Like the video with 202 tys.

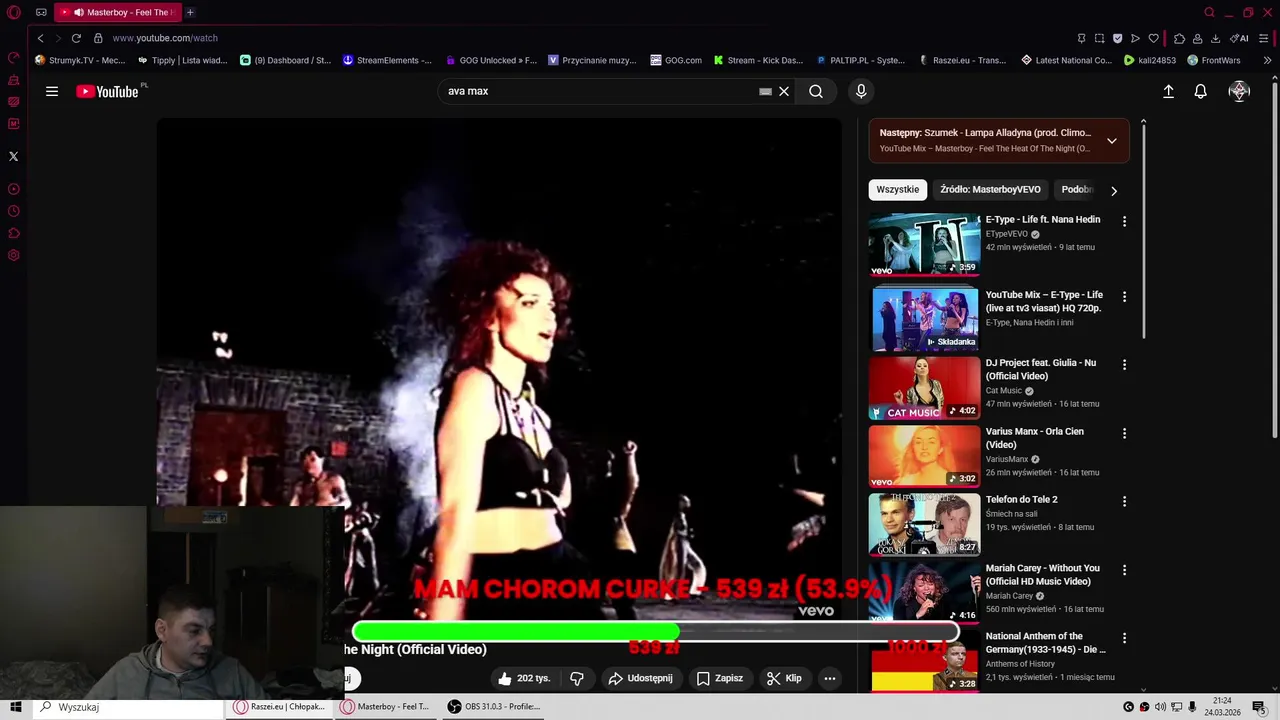[x=527, y=678]
